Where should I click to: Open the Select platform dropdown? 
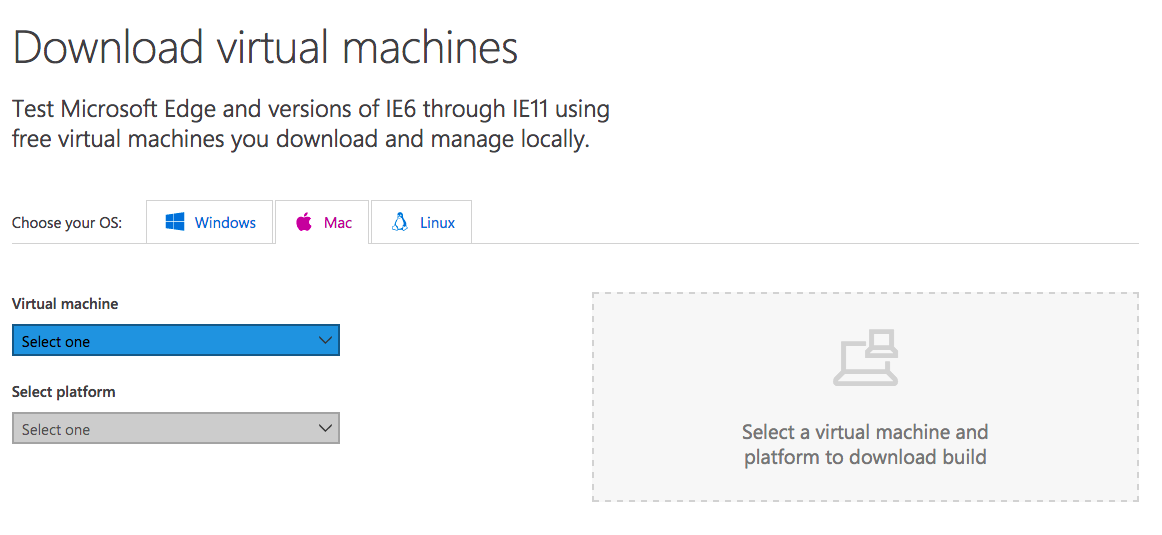click(176, 428)
